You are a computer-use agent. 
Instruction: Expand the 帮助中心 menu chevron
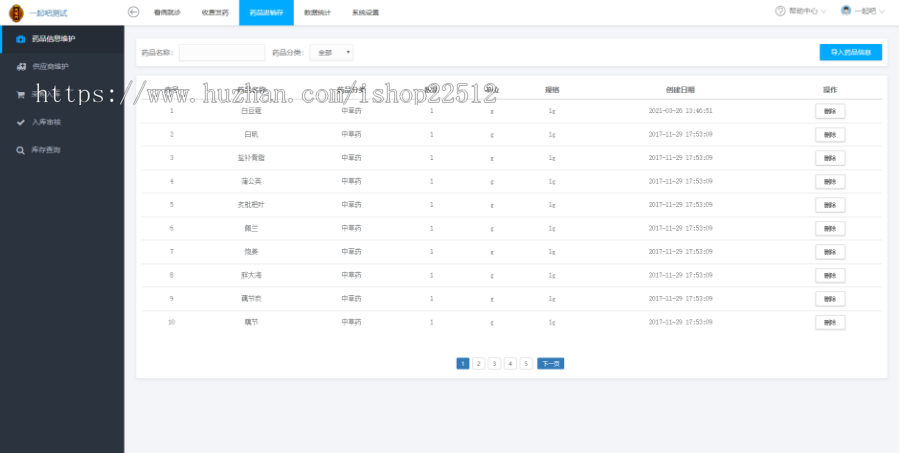[x=823, y=12]
